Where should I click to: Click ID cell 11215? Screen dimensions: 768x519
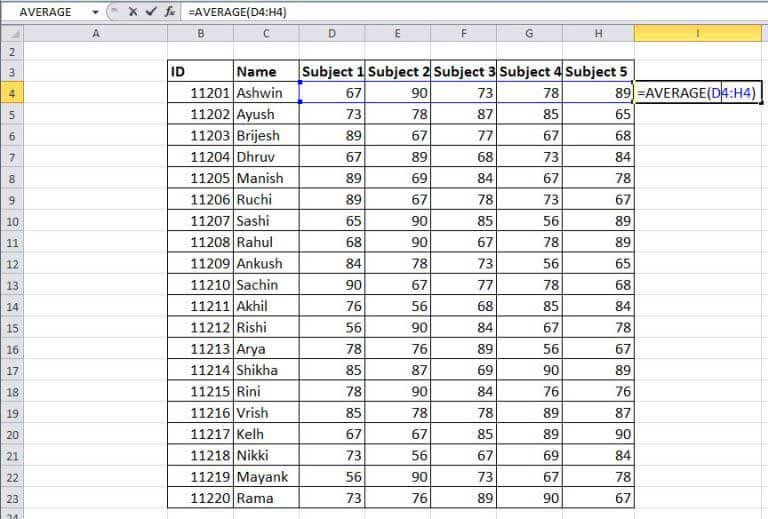[x=200, y=391]
